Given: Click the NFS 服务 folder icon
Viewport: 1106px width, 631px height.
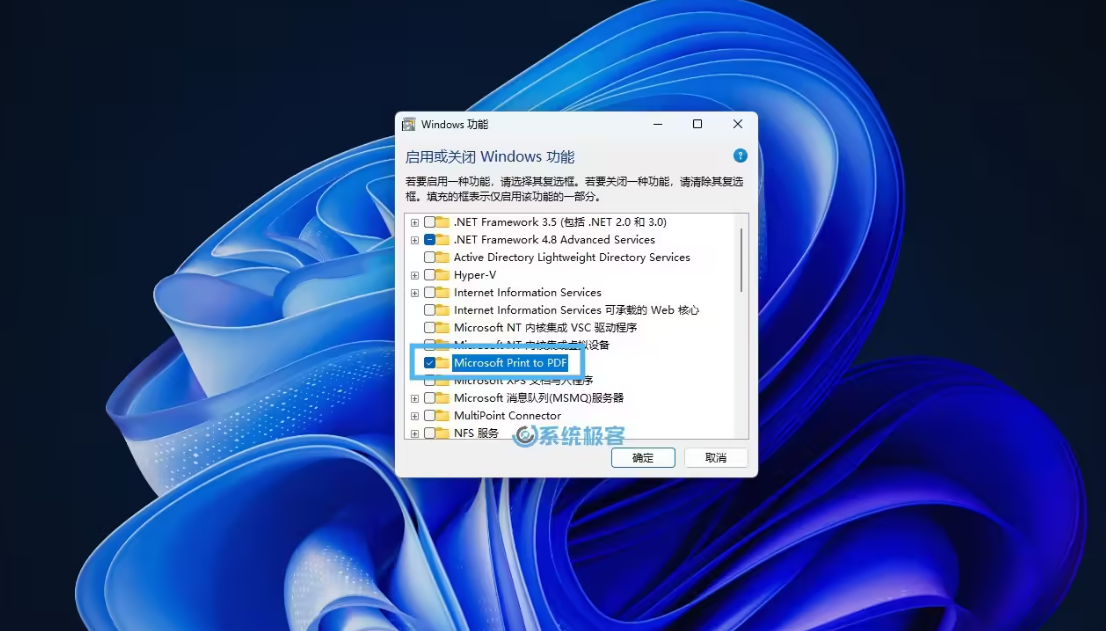Looking at the screenshot, I should [442, 434].
